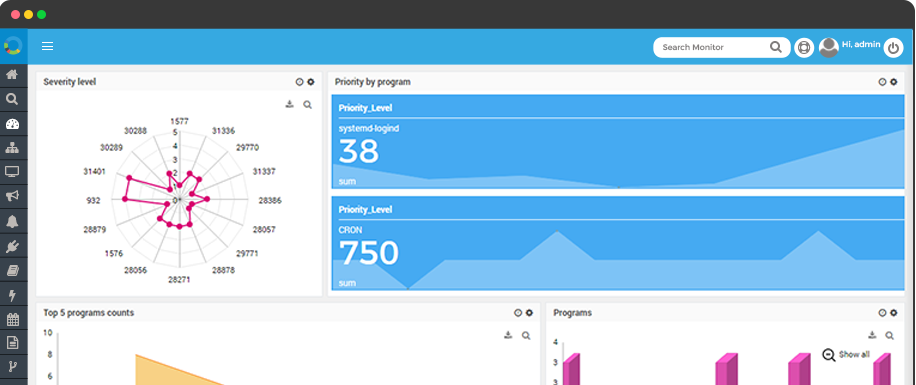The width and height of the screenshot is (916, 385).
Task: Click the power logout button
Action: tap(893, 48)
